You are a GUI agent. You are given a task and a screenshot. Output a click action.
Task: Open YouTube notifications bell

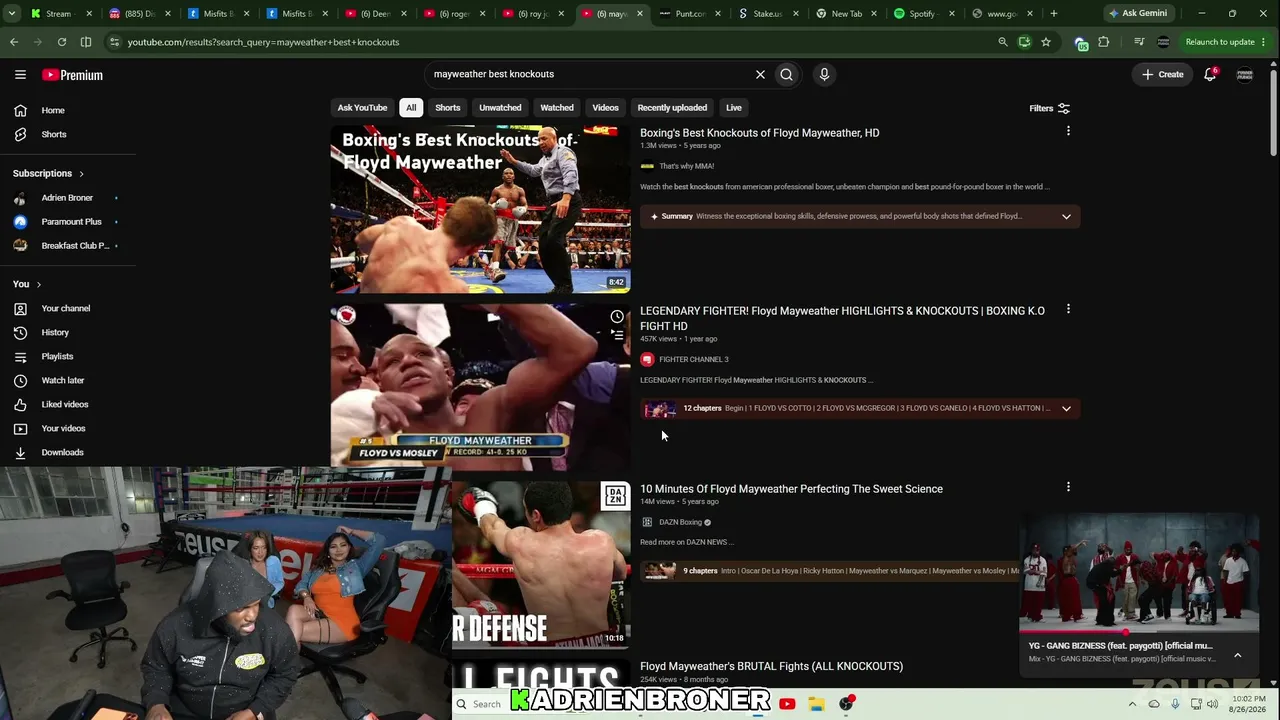click(1210, 74)
